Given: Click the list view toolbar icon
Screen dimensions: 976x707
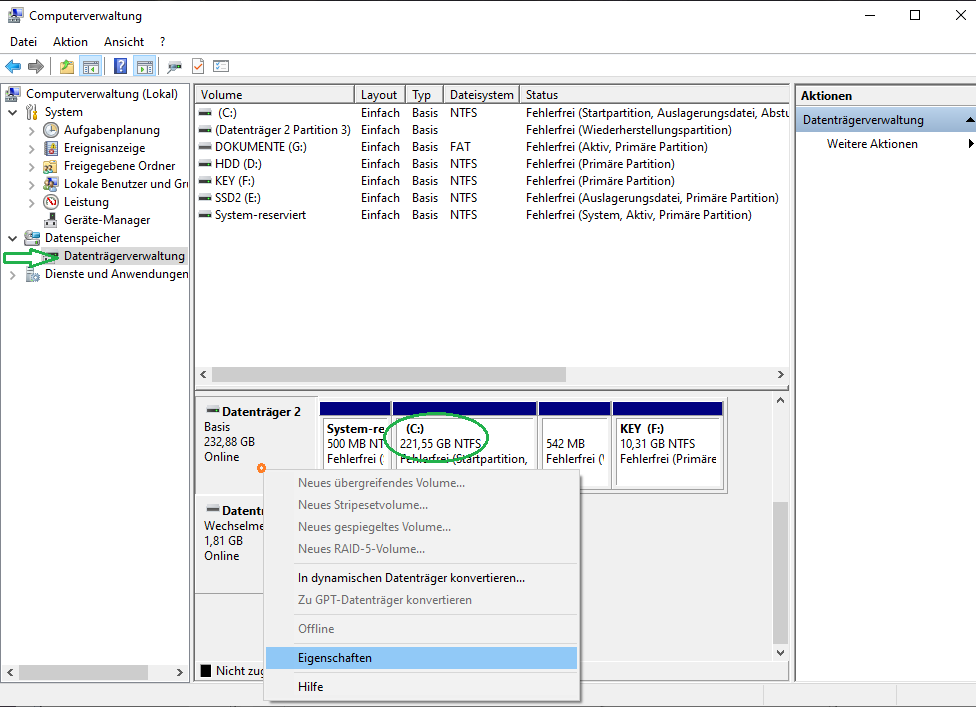Looking at the screenshot, I should tap(221, 66).
